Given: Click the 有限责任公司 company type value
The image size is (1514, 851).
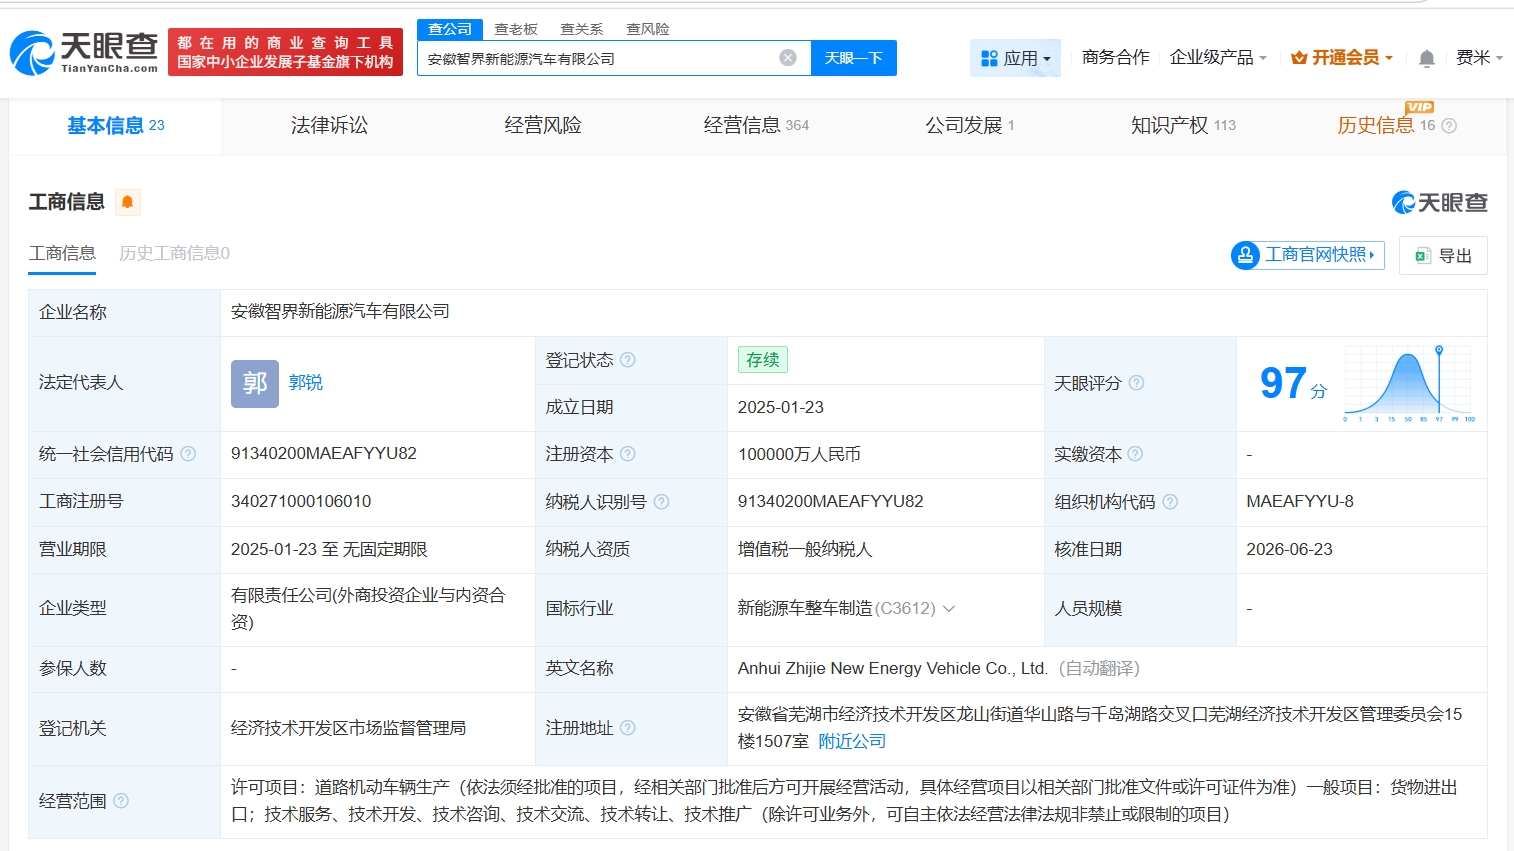Looking at the screenshot, I should coord(368,608).
